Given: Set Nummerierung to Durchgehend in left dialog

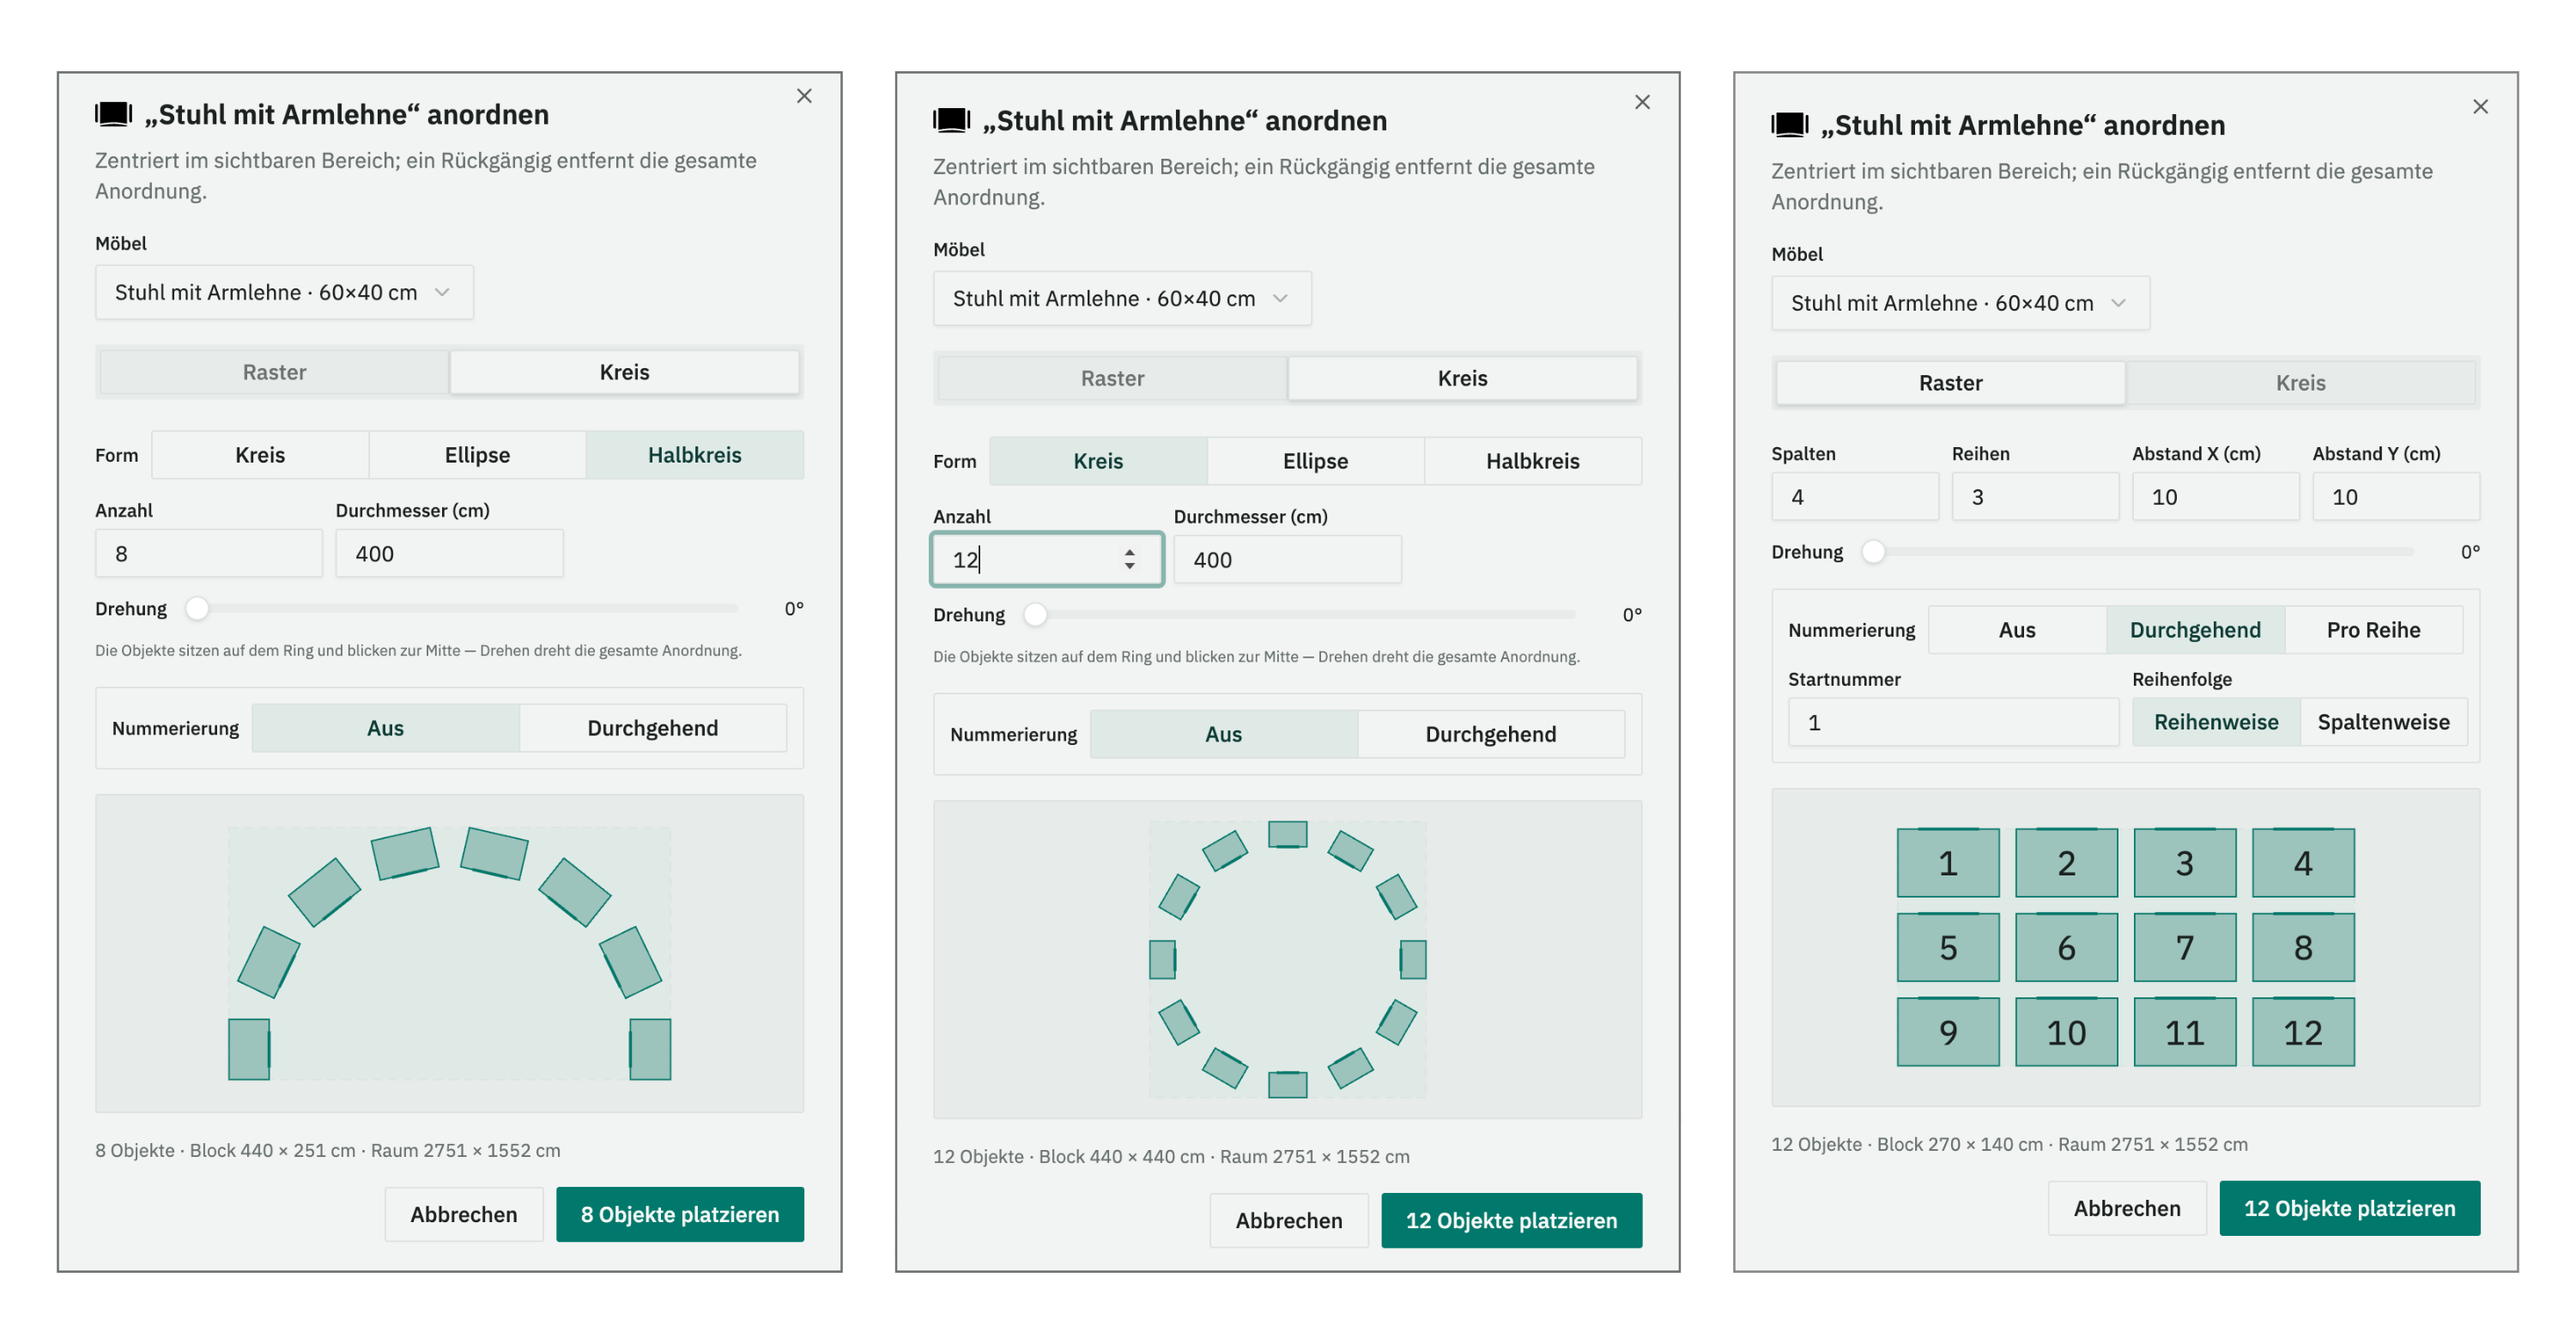Looking at the screenshot, I should click(x=652, y=728).
